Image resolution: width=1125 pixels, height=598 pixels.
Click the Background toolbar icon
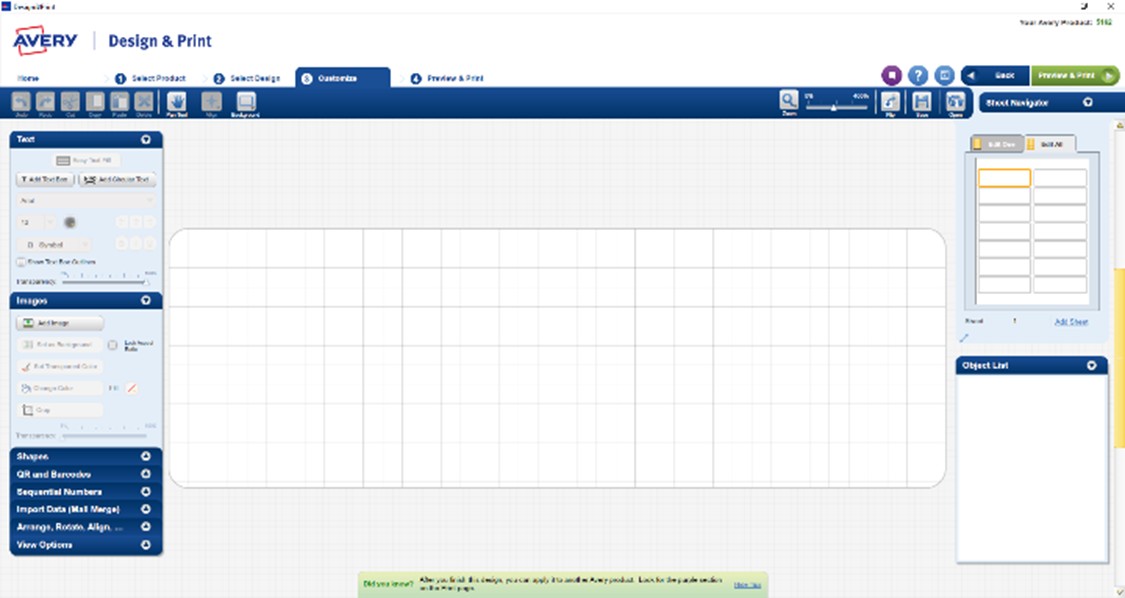(246, 102)
